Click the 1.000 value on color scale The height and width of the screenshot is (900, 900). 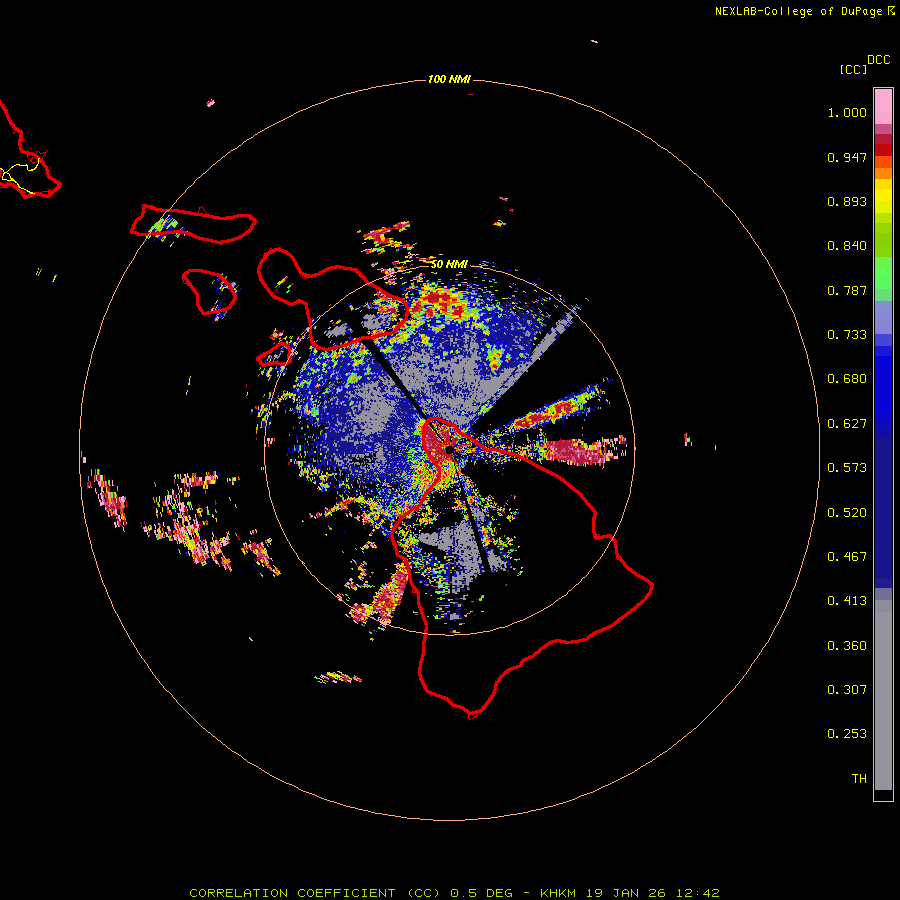(847, 112)
